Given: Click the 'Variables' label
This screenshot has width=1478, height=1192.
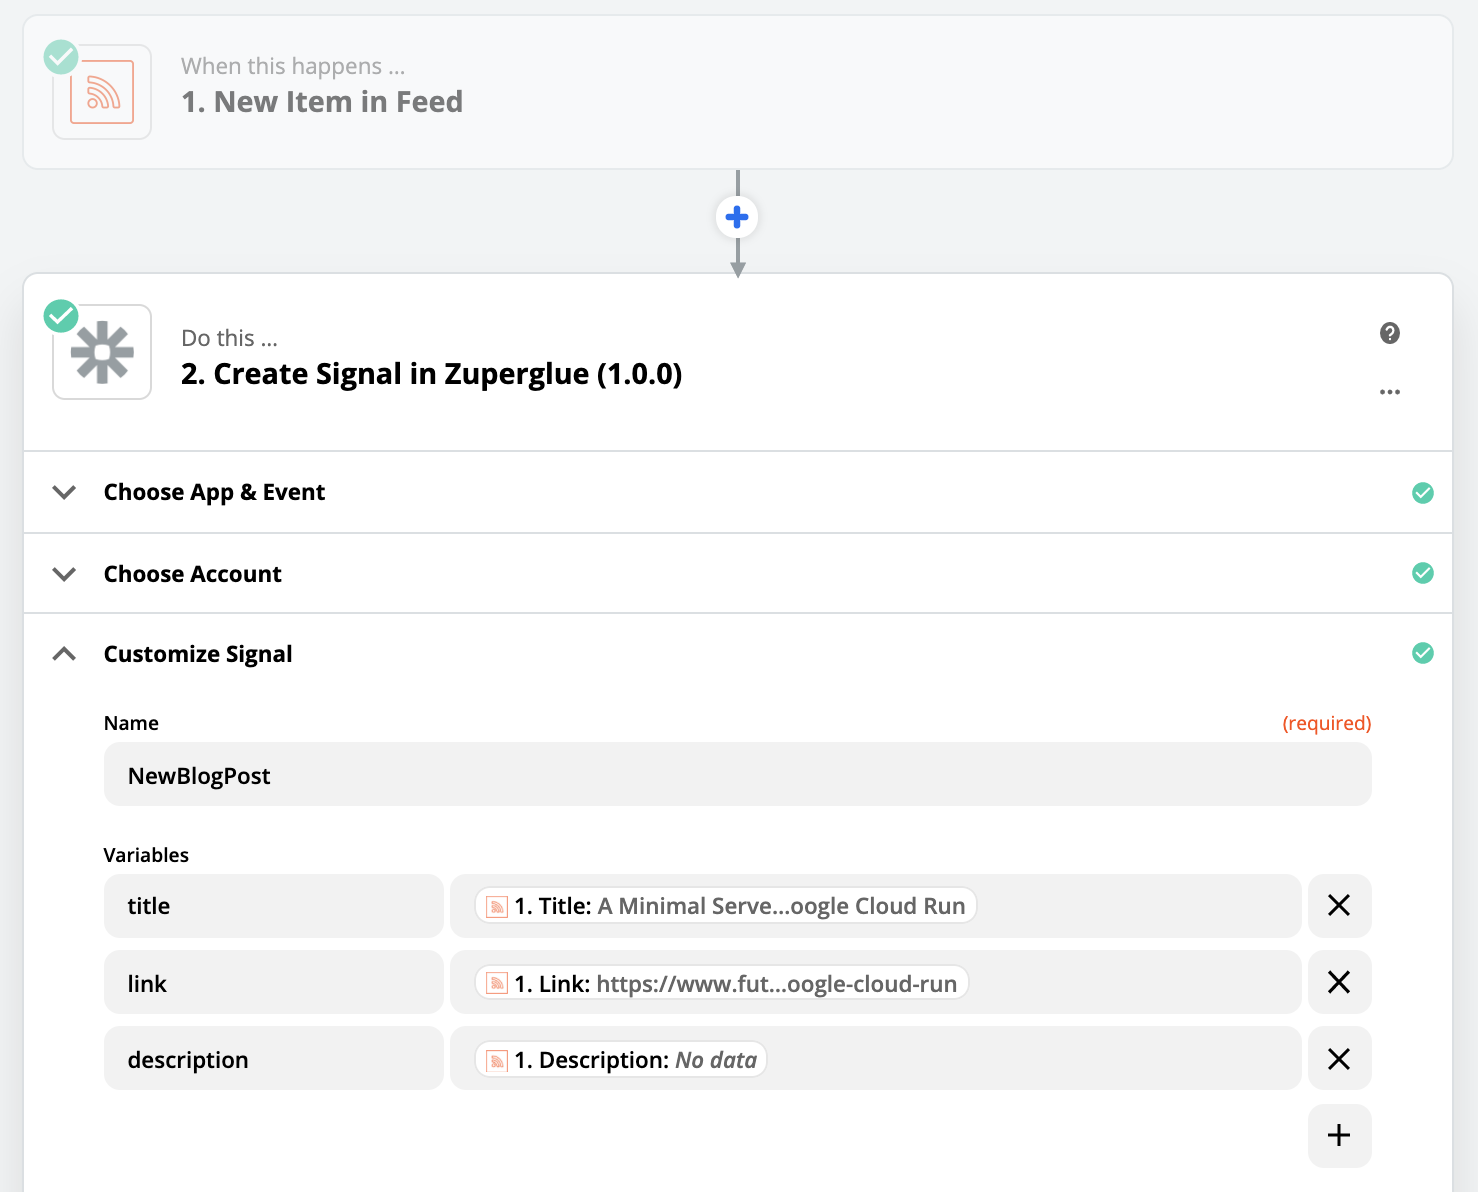Looking at the screenshot, I should (x=146, y=855).
